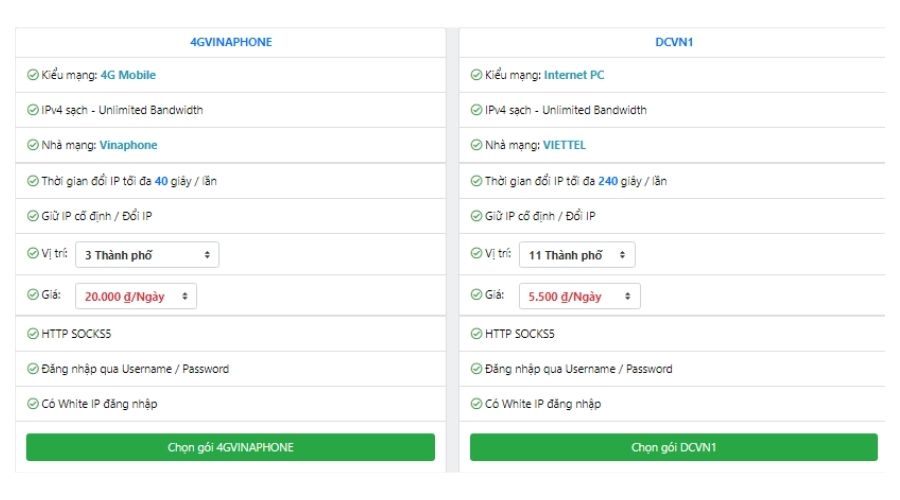The width and height of the screenshot is (900, 500).
Task: Click check icon beside 40-second IP change time
Action: [32, 181]
